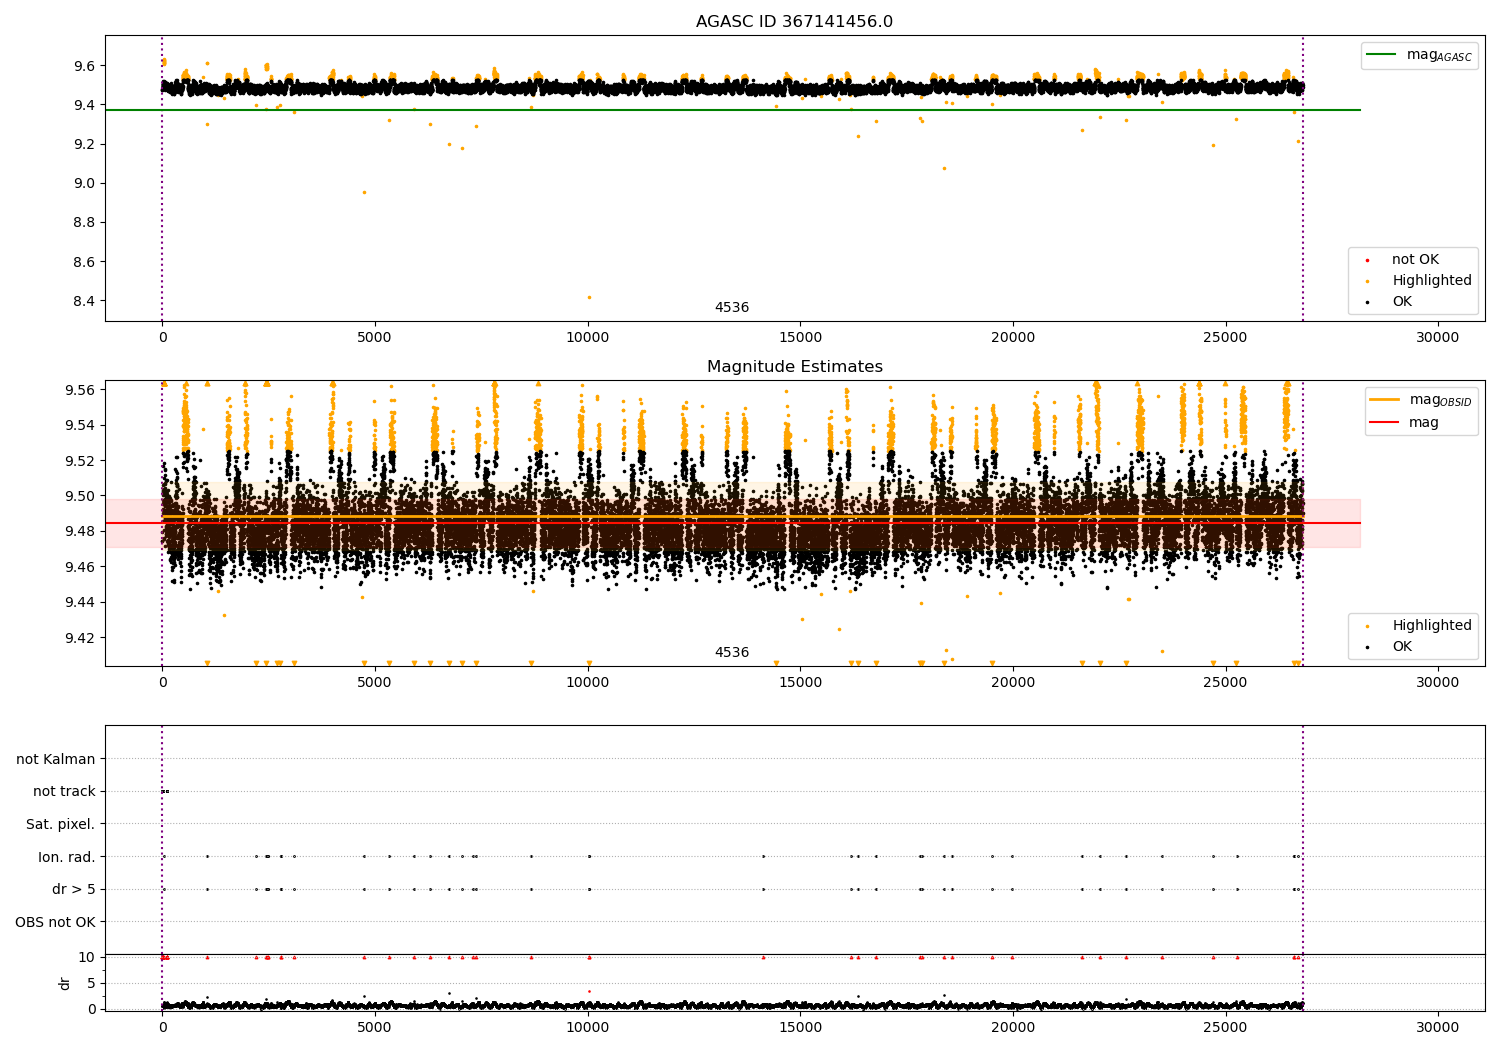
Task: Click the Highlighted marker in middle plot legend
Action: click(x=1367, y=626)
